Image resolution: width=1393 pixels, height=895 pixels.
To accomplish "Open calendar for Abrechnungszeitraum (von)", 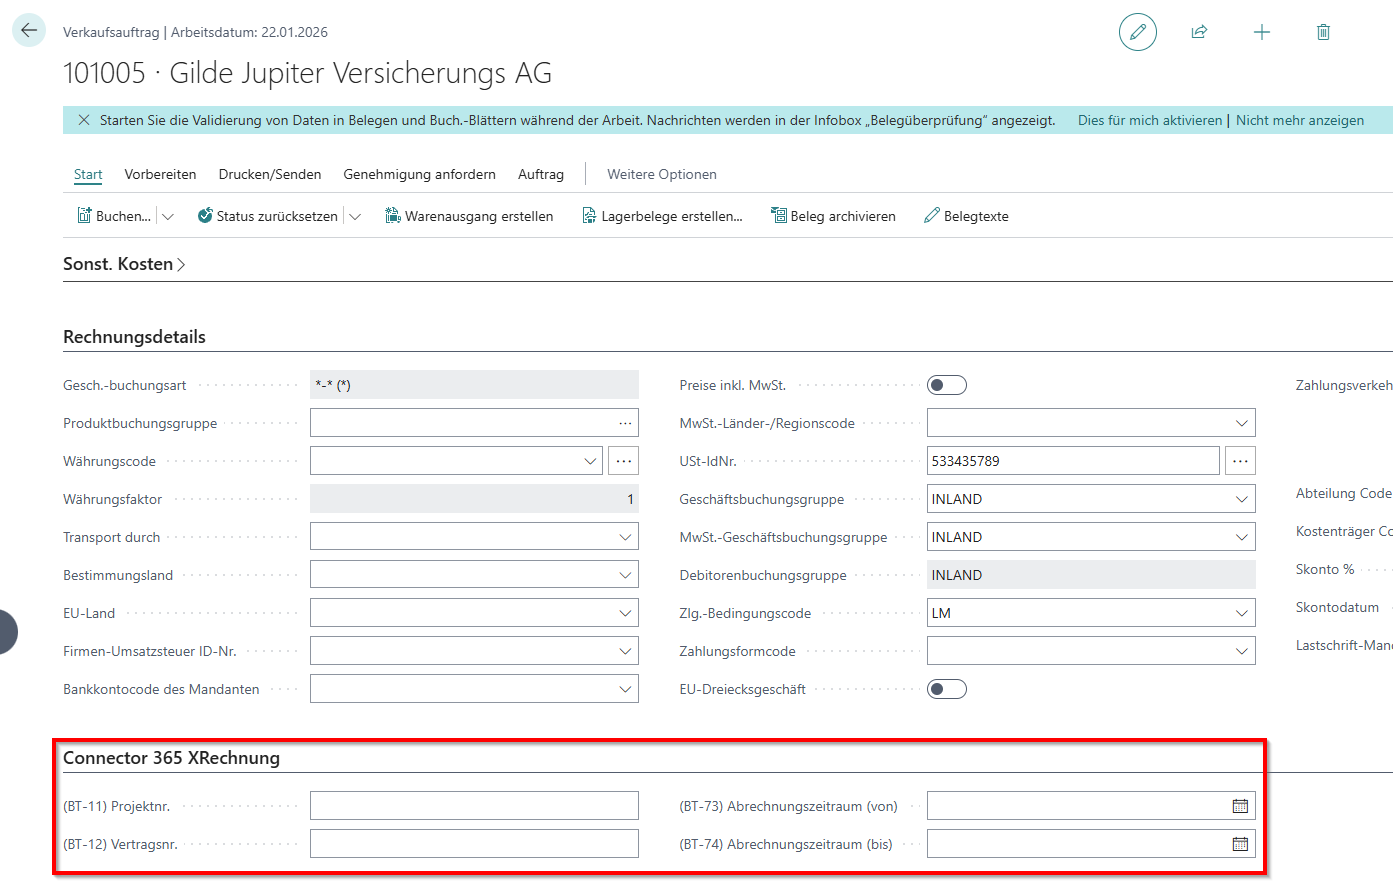I will [x=1240, y=806].
